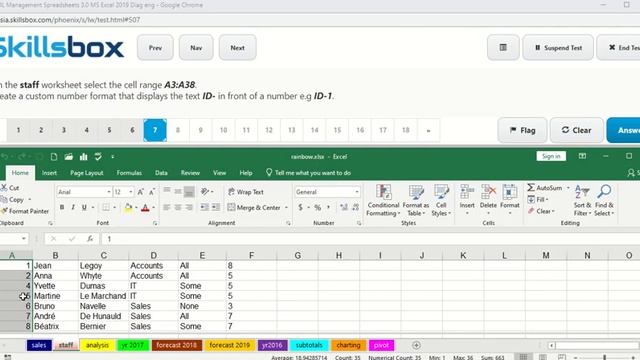Select the pivot worksheet tab

click(x=381, y=345)
